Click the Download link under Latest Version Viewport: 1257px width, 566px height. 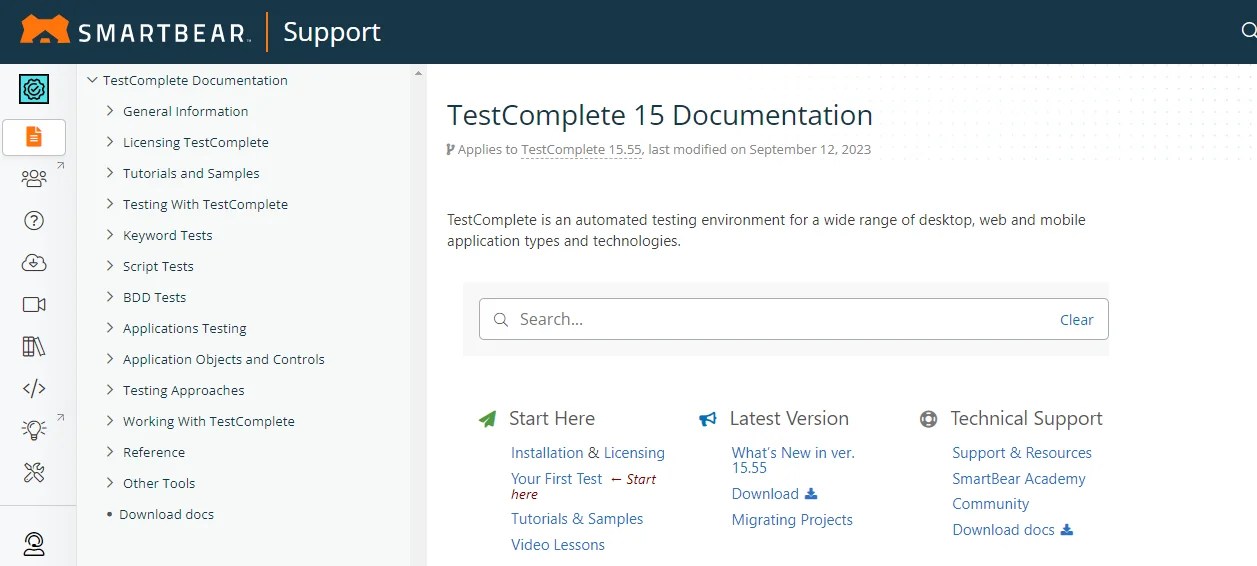765,494
